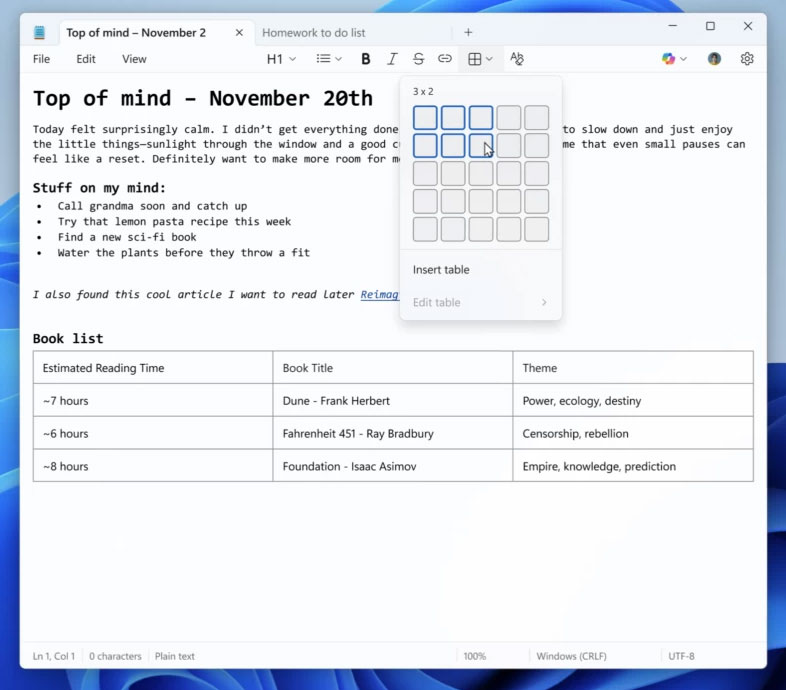Click the Dune - Frank Herbert cell
Viewport: 786px width, 690px height.
click(x=392, y=400)
